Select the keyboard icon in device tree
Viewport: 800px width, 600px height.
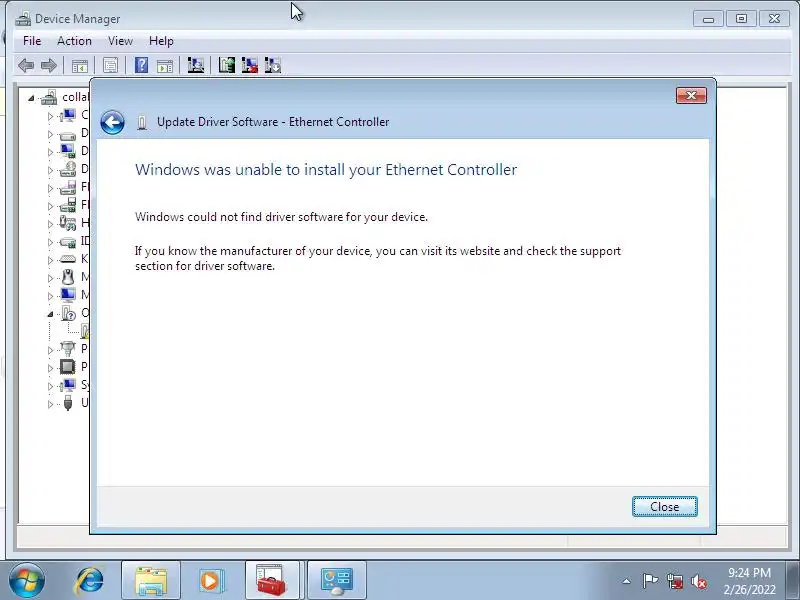(68, 259)
